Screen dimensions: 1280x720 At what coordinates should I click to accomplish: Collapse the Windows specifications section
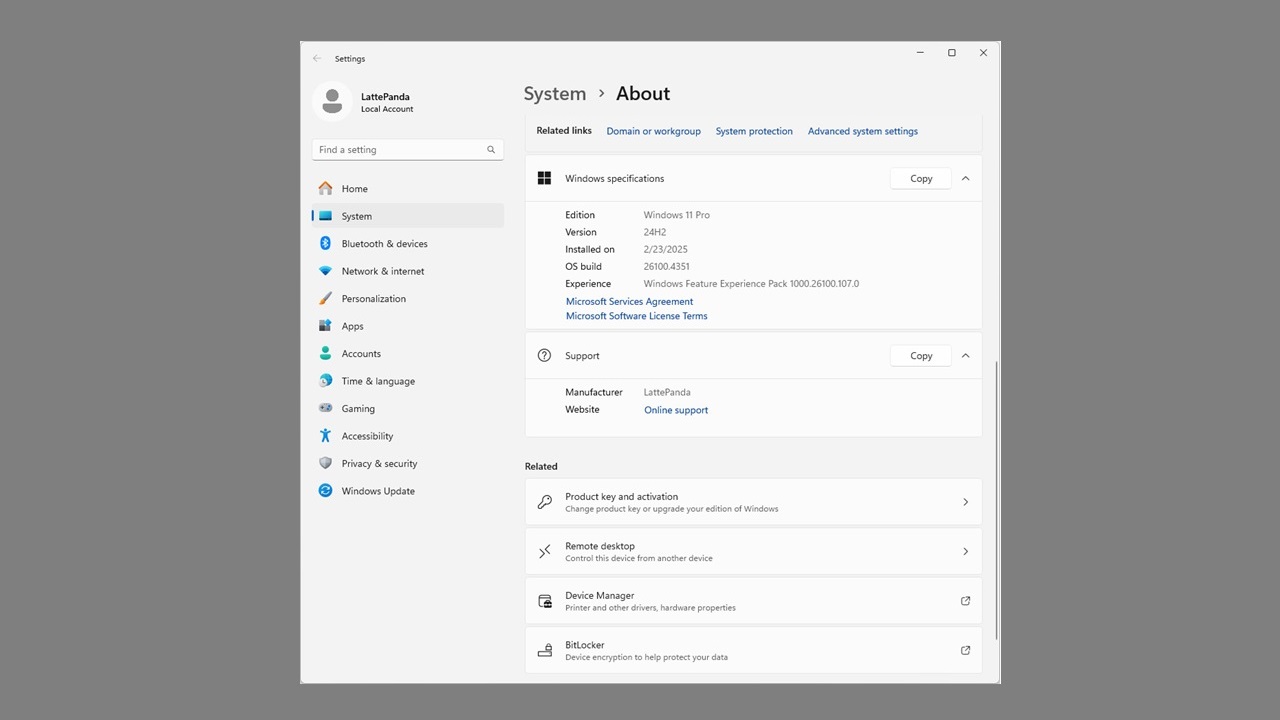965,179
